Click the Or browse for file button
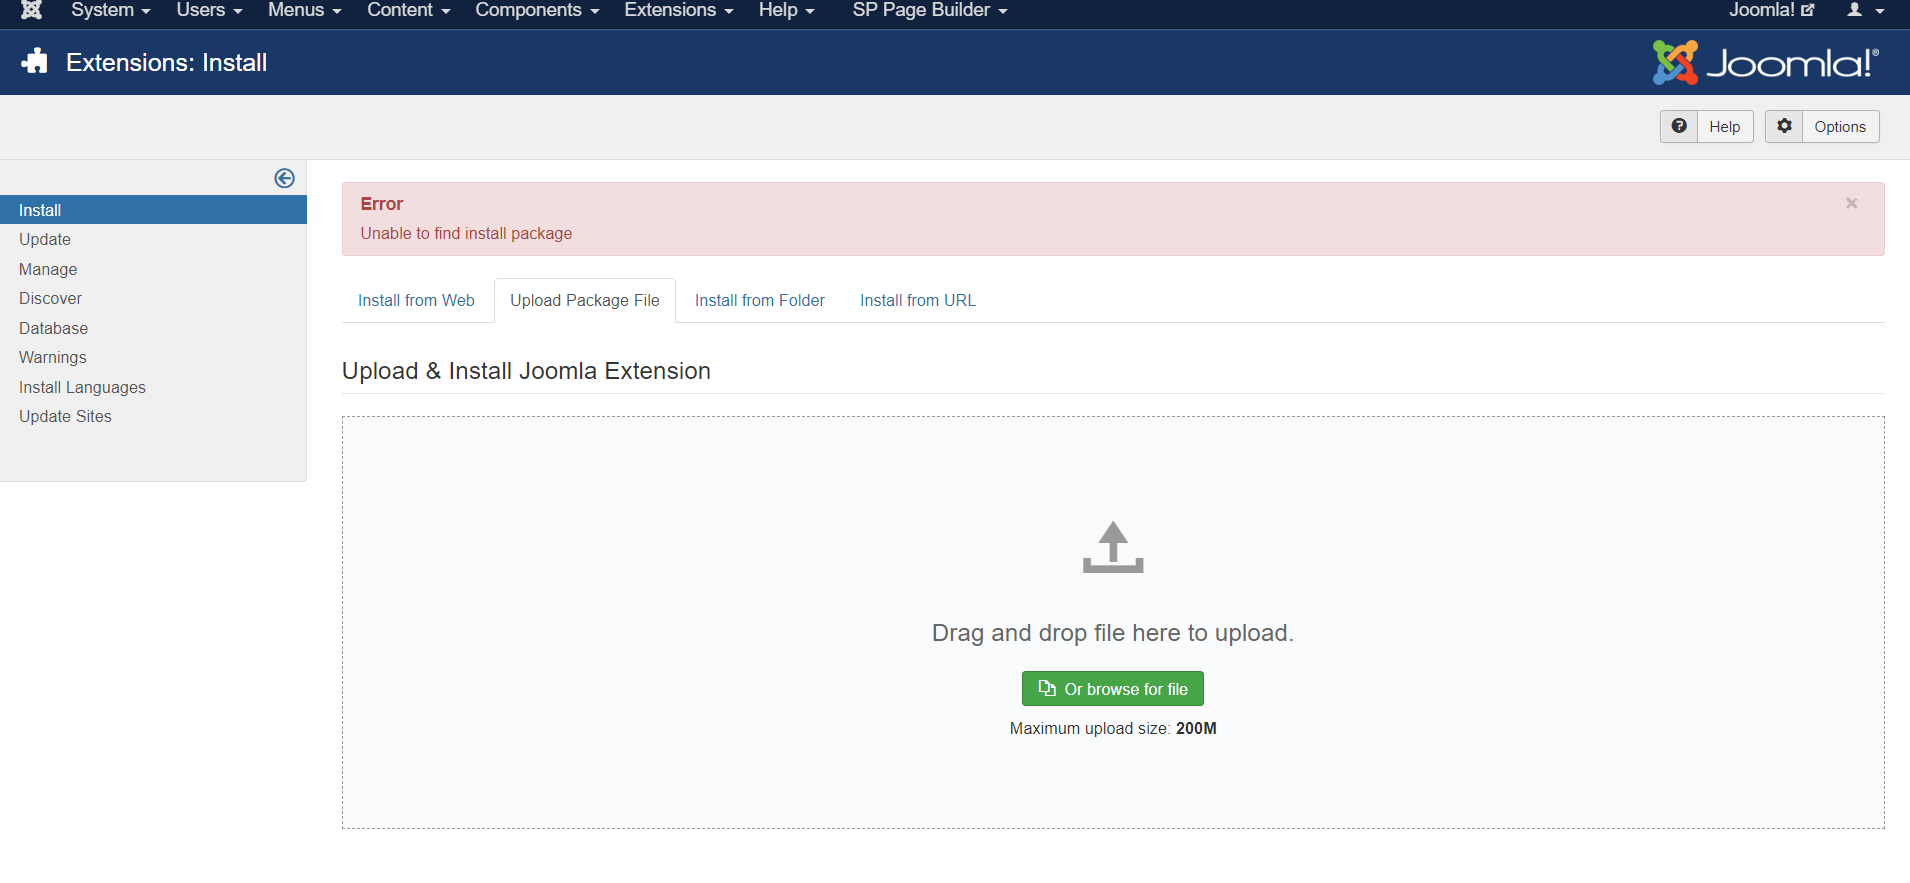This screenshot has width=1910, height=883. [x=1113, y=689]
